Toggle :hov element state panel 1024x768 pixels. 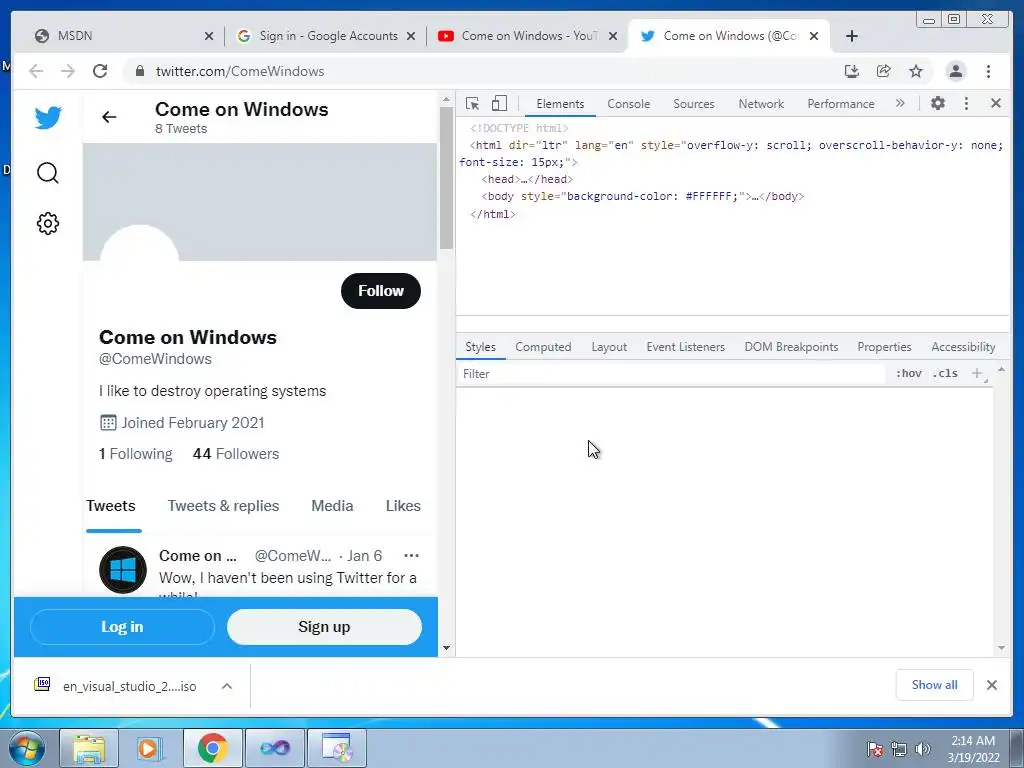(x=908, y=374)
